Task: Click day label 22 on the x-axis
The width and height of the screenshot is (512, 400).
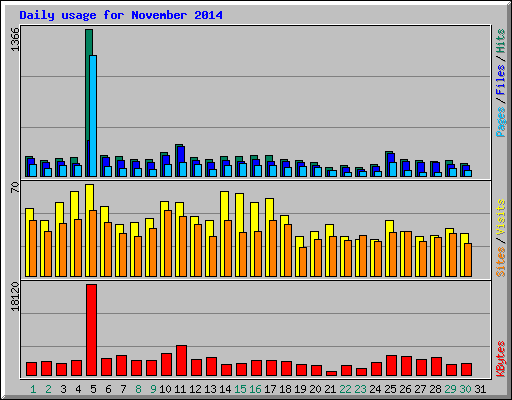Action: (x=345, y=389)
